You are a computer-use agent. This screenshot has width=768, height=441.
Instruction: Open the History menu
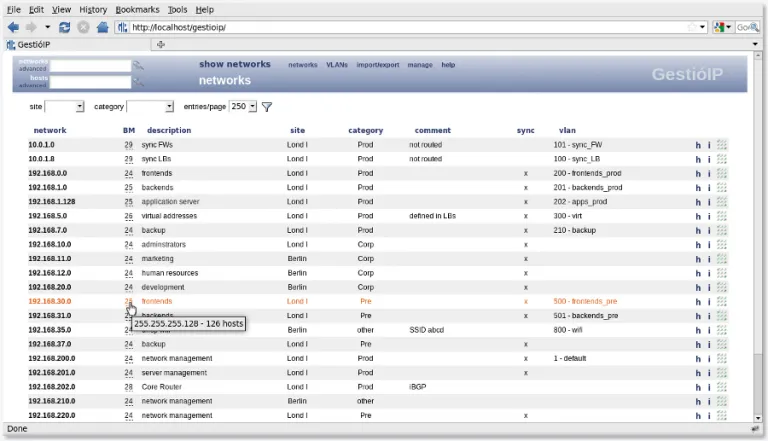pyautogui.click(x=93, y=9)
